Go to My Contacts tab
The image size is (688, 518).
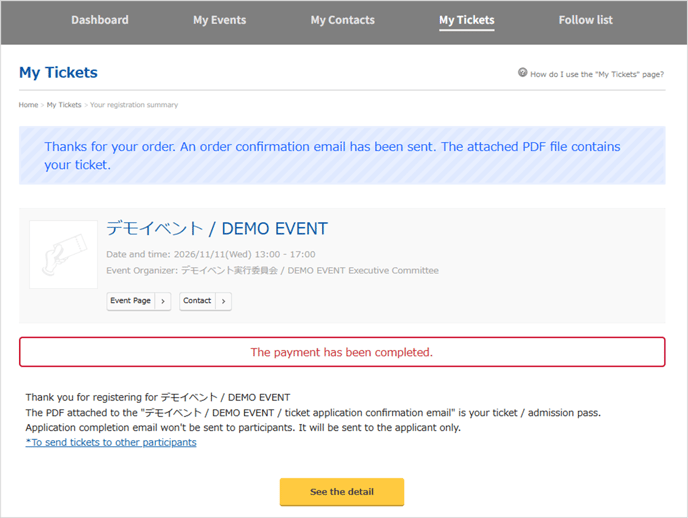[342, 20]
